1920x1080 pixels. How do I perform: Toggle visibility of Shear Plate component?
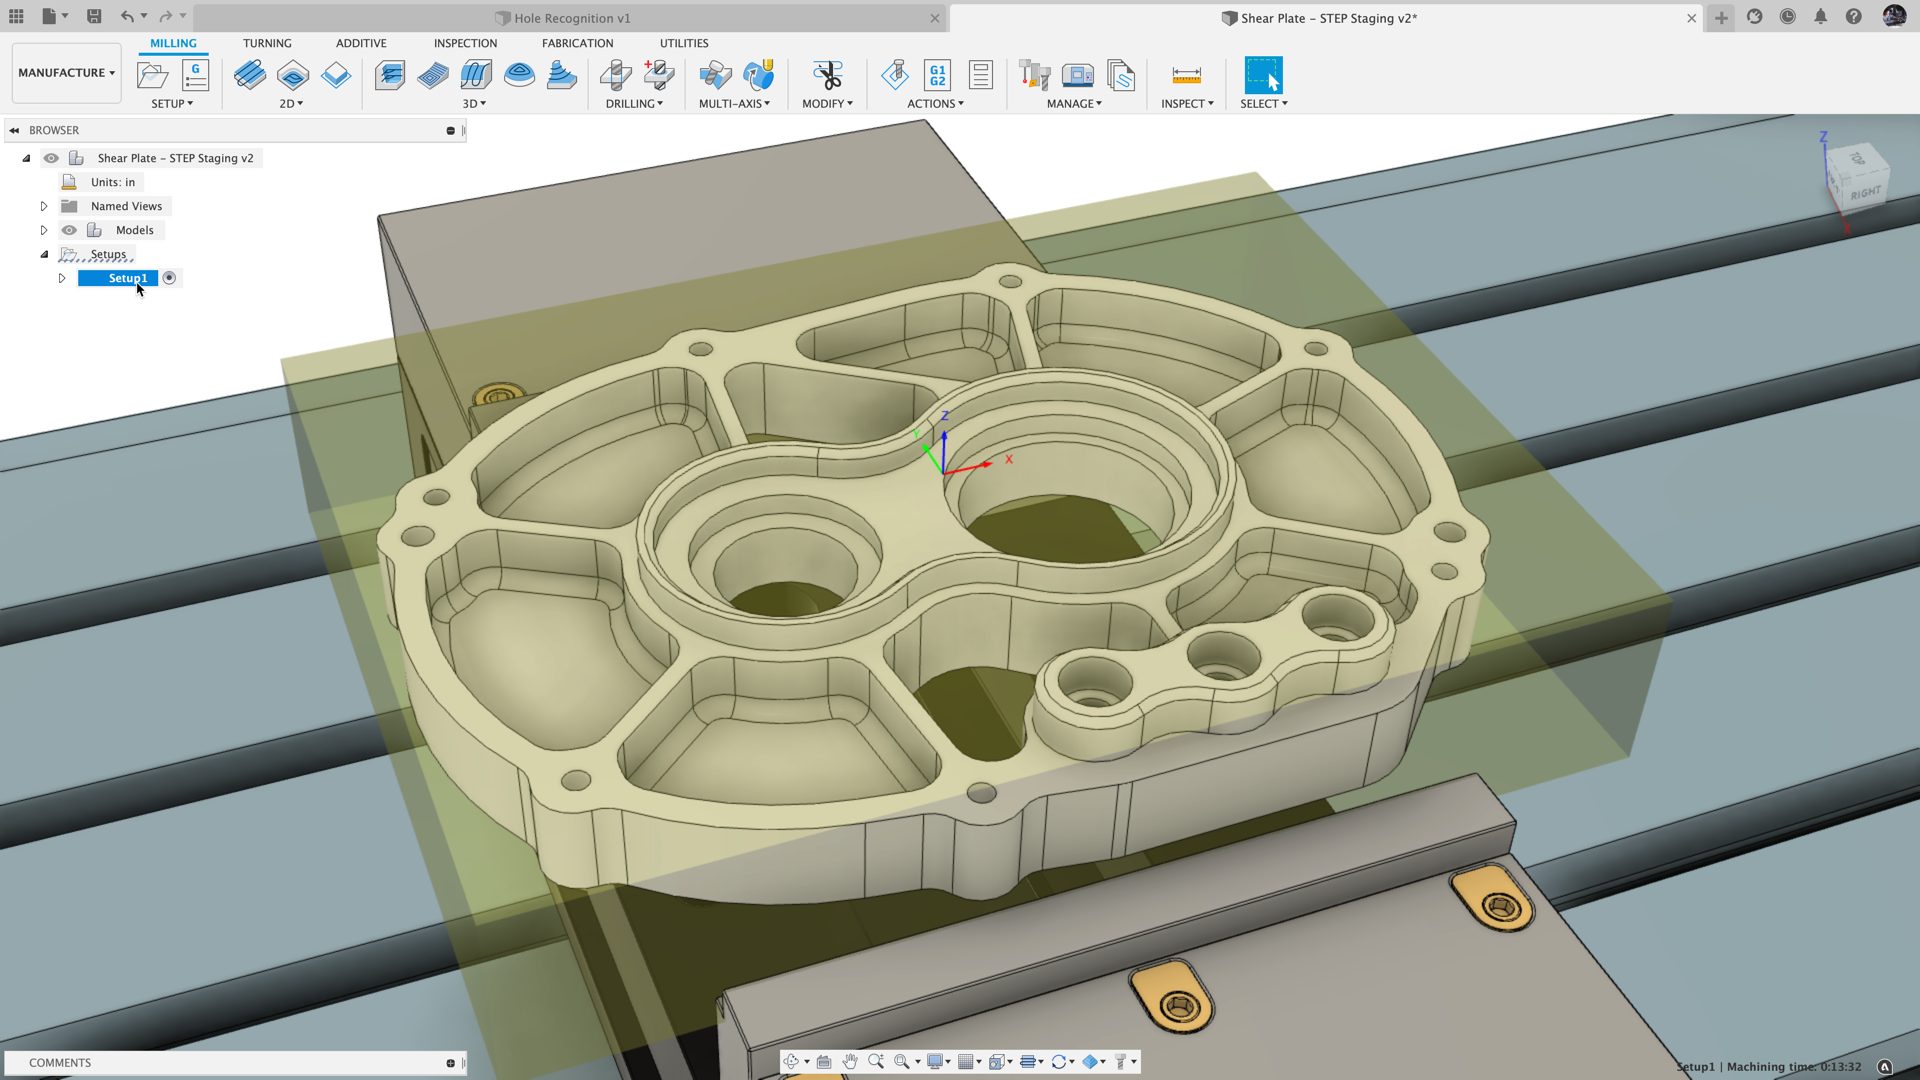(x=51, y=158)
